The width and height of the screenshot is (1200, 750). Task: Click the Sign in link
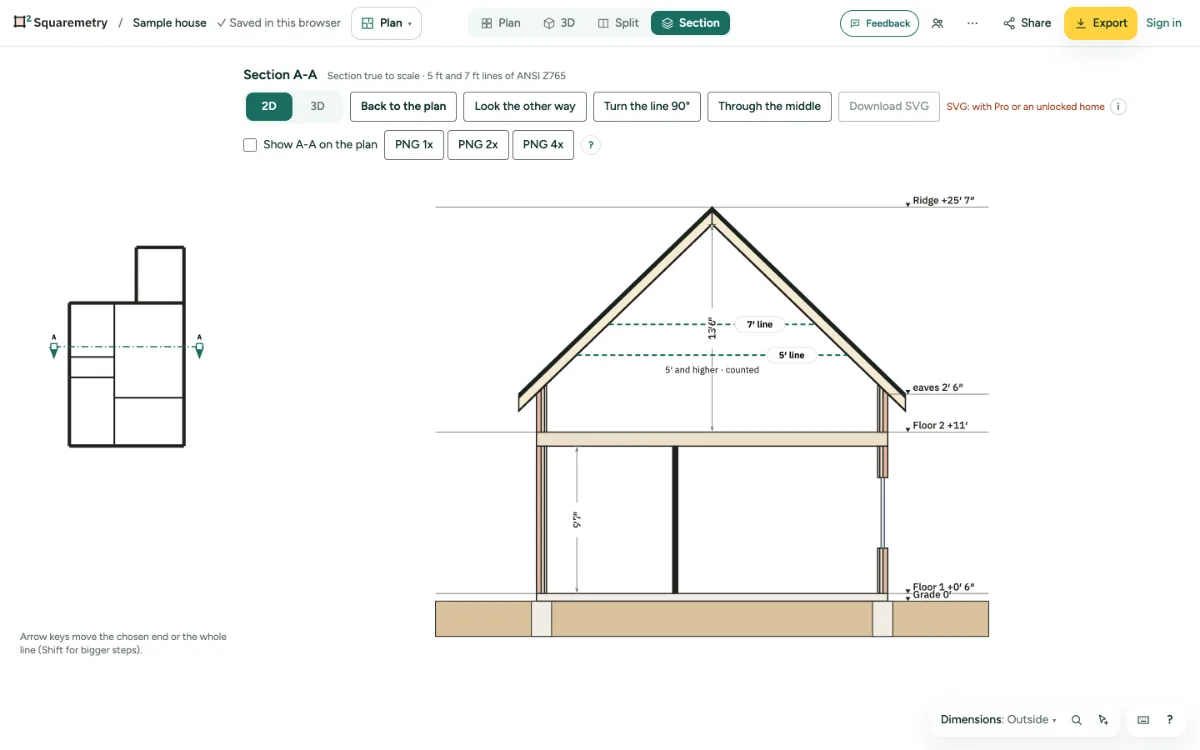[1164, 23]
